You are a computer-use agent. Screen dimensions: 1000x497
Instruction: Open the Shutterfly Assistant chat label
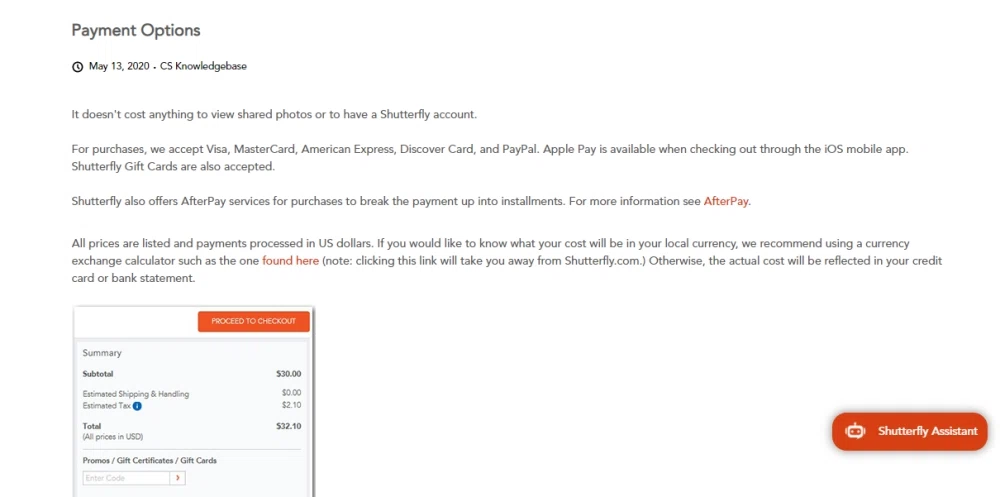927,431
